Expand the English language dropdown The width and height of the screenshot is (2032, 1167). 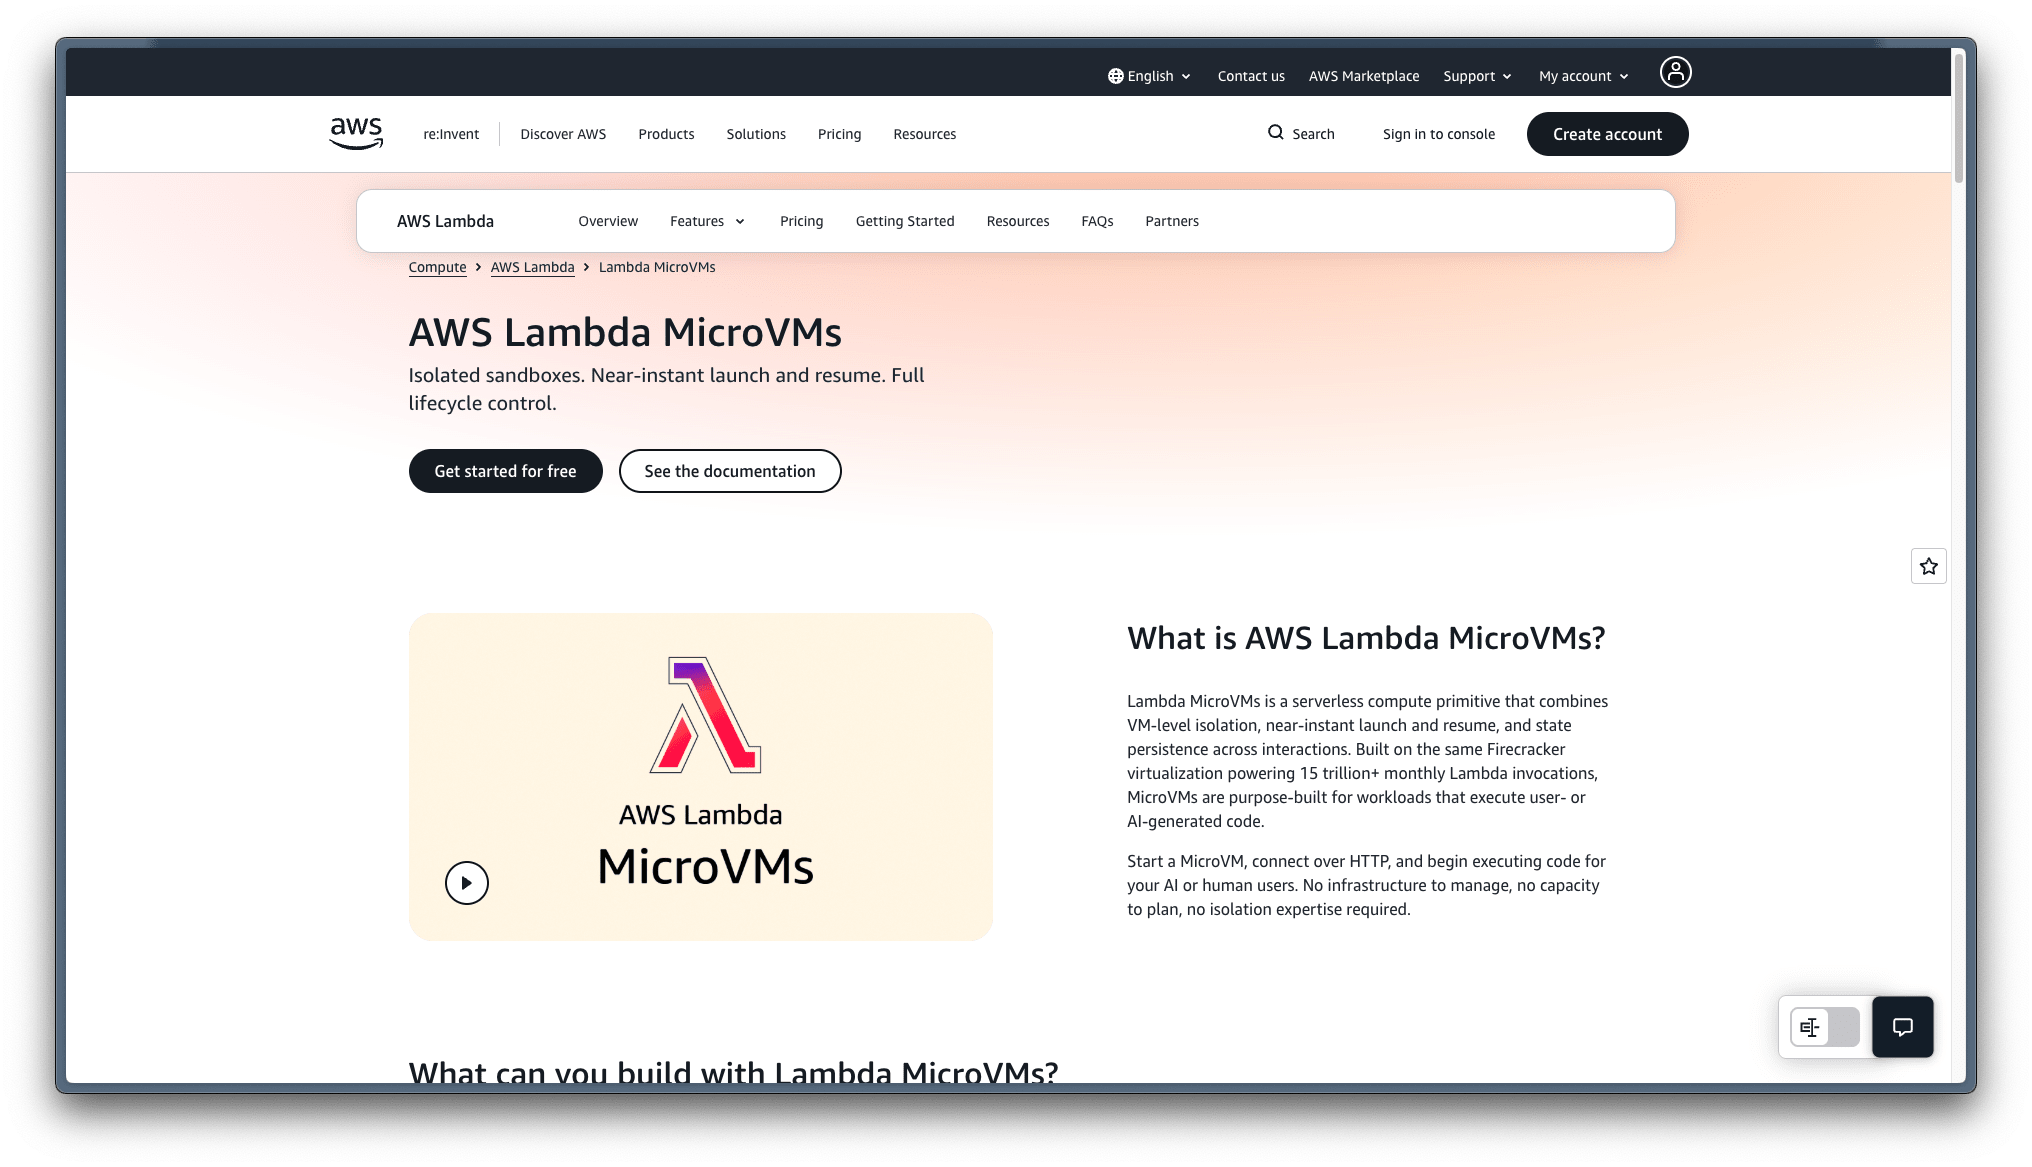1150,76
